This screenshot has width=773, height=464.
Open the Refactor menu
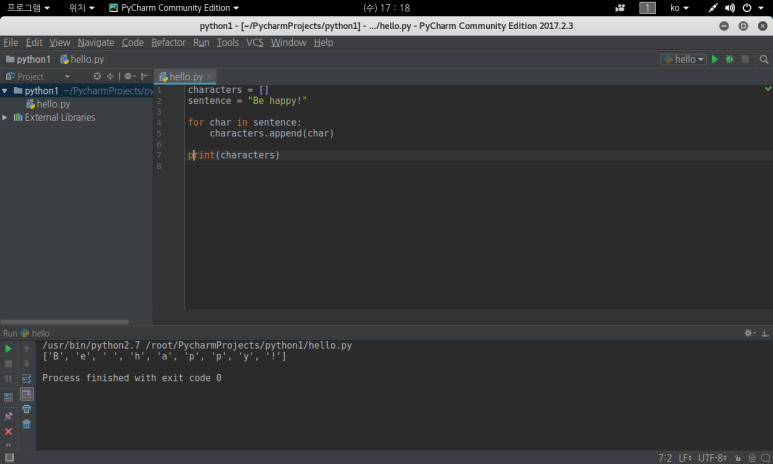coord(168,42)
